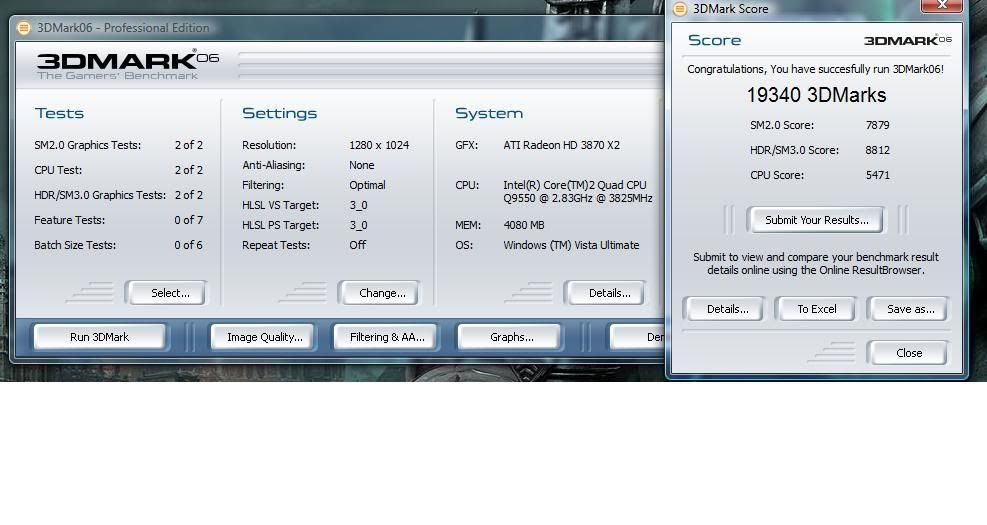Click the partially hidden Demo button

[x=638, y=337]
